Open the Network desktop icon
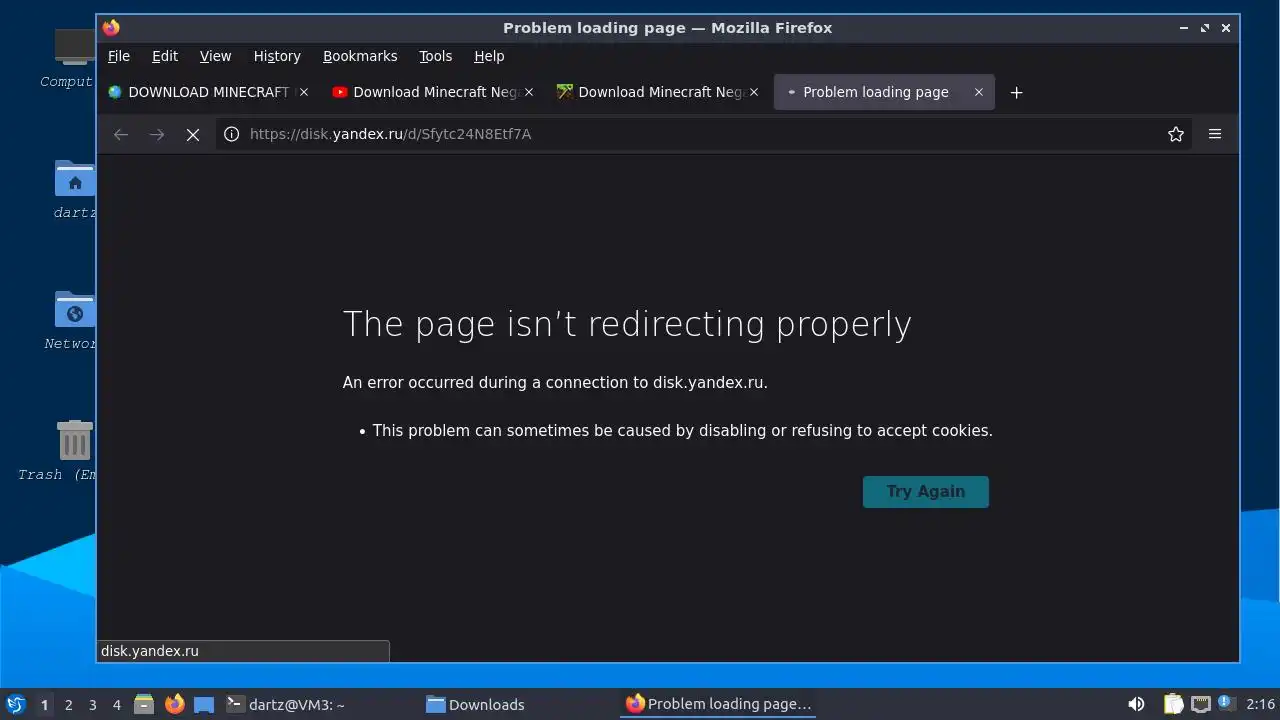The image size is (1280, 720). [x=72, y=320]
